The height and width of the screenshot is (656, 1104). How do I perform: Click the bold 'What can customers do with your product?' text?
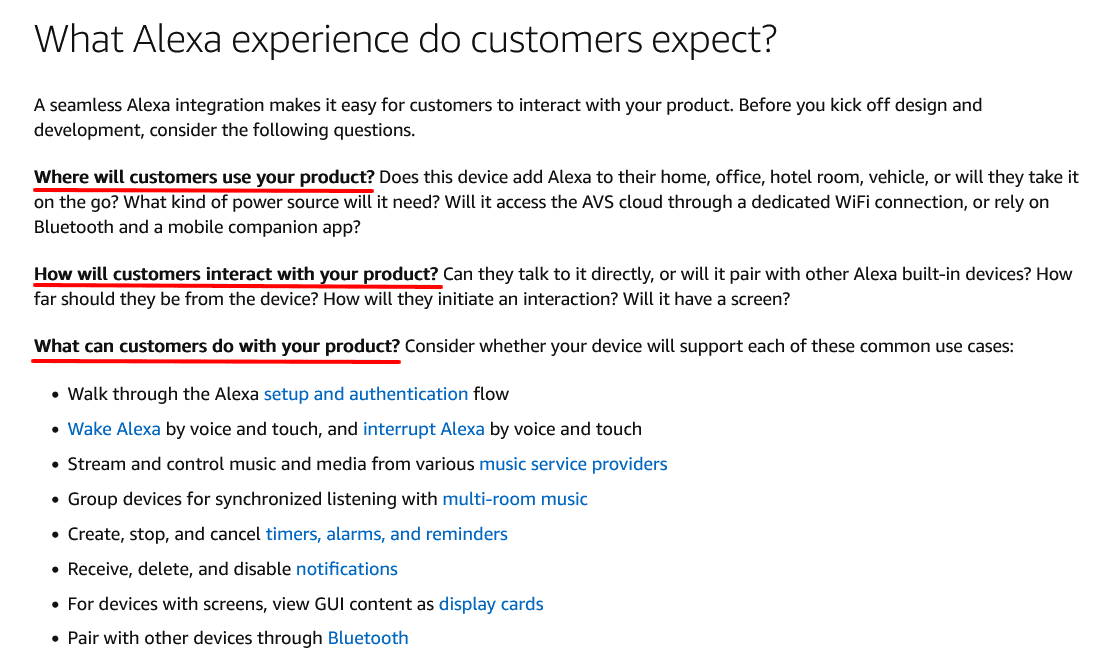217,347
